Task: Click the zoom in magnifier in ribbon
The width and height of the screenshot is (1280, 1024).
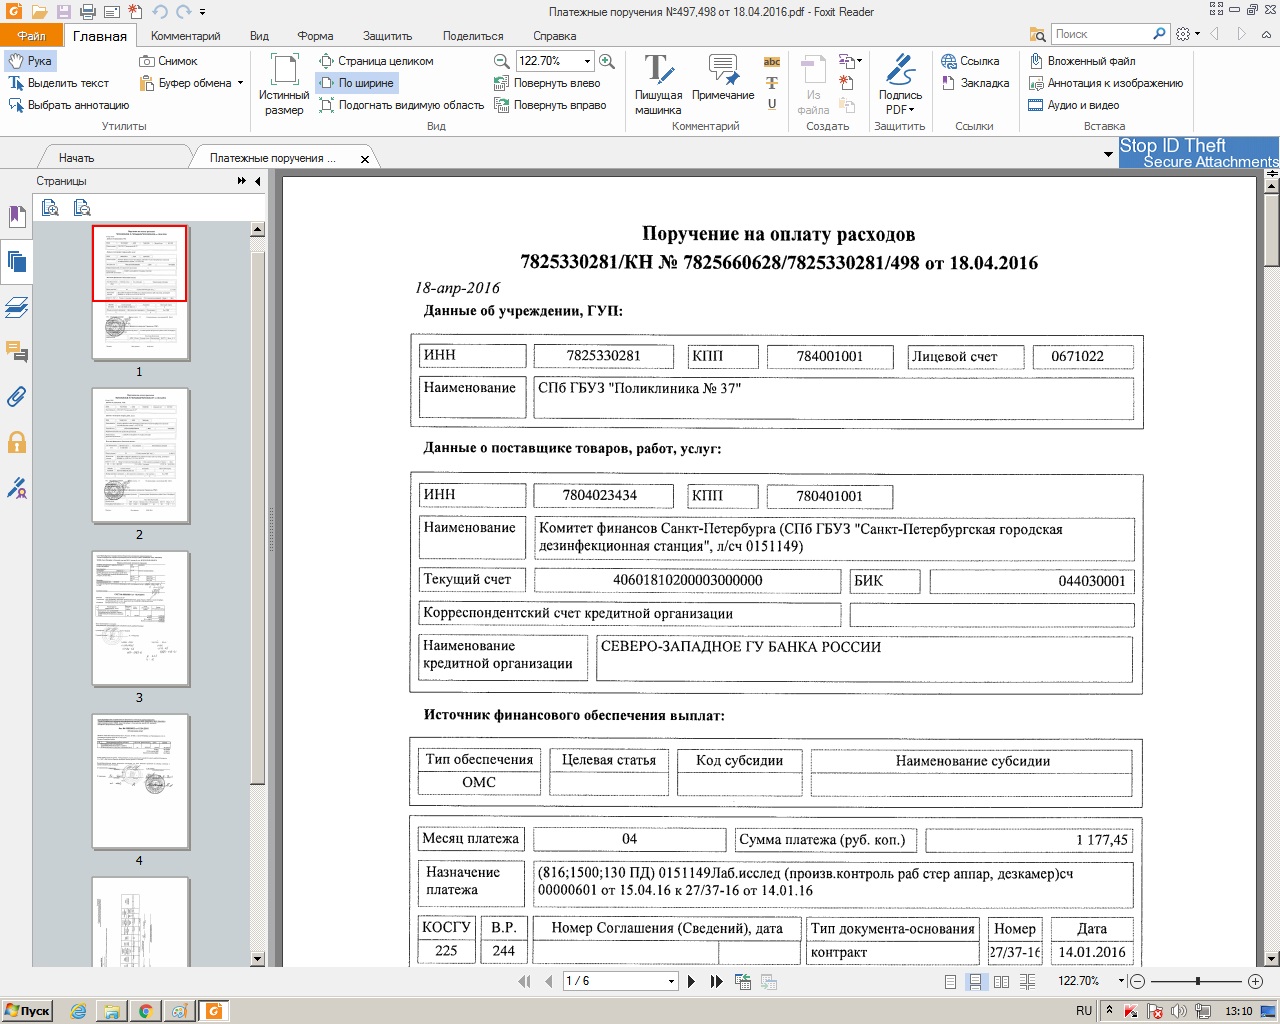Action: click(x=606, y=61)
